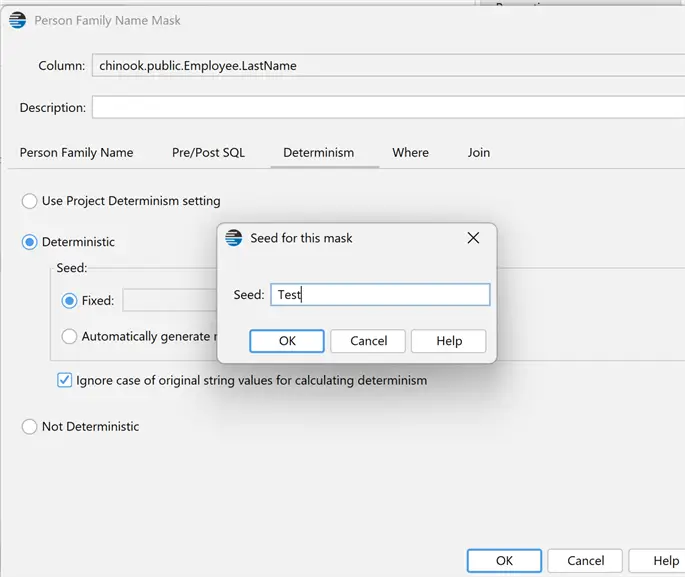Click the empty Description field
Image resolution: width=685 pixels, height=577 pixels.
[388, 107]
